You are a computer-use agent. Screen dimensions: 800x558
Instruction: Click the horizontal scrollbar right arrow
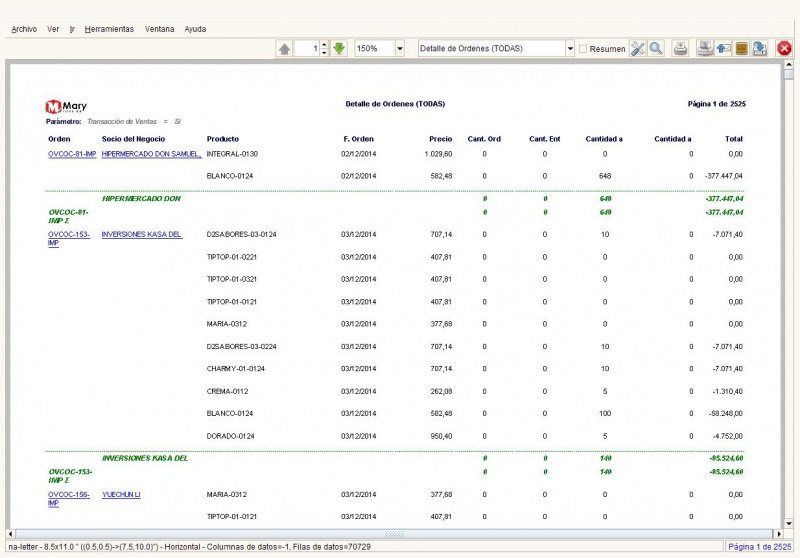tap(779, 534)
